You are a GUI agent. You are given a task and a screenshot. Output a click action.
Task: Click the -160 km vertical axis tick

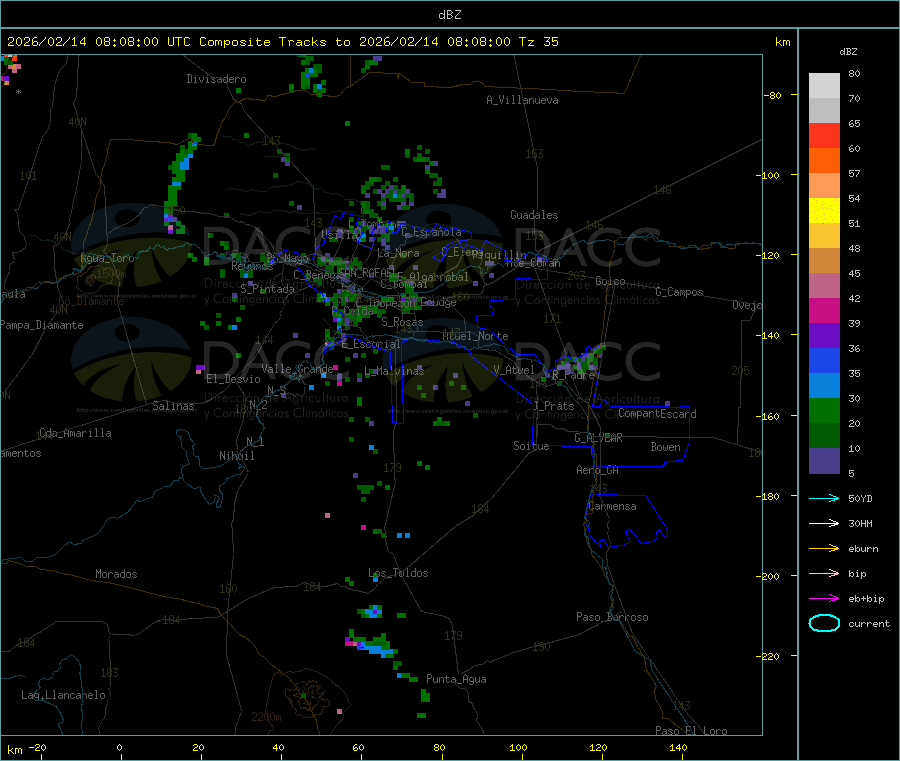[x=770, y=416]
